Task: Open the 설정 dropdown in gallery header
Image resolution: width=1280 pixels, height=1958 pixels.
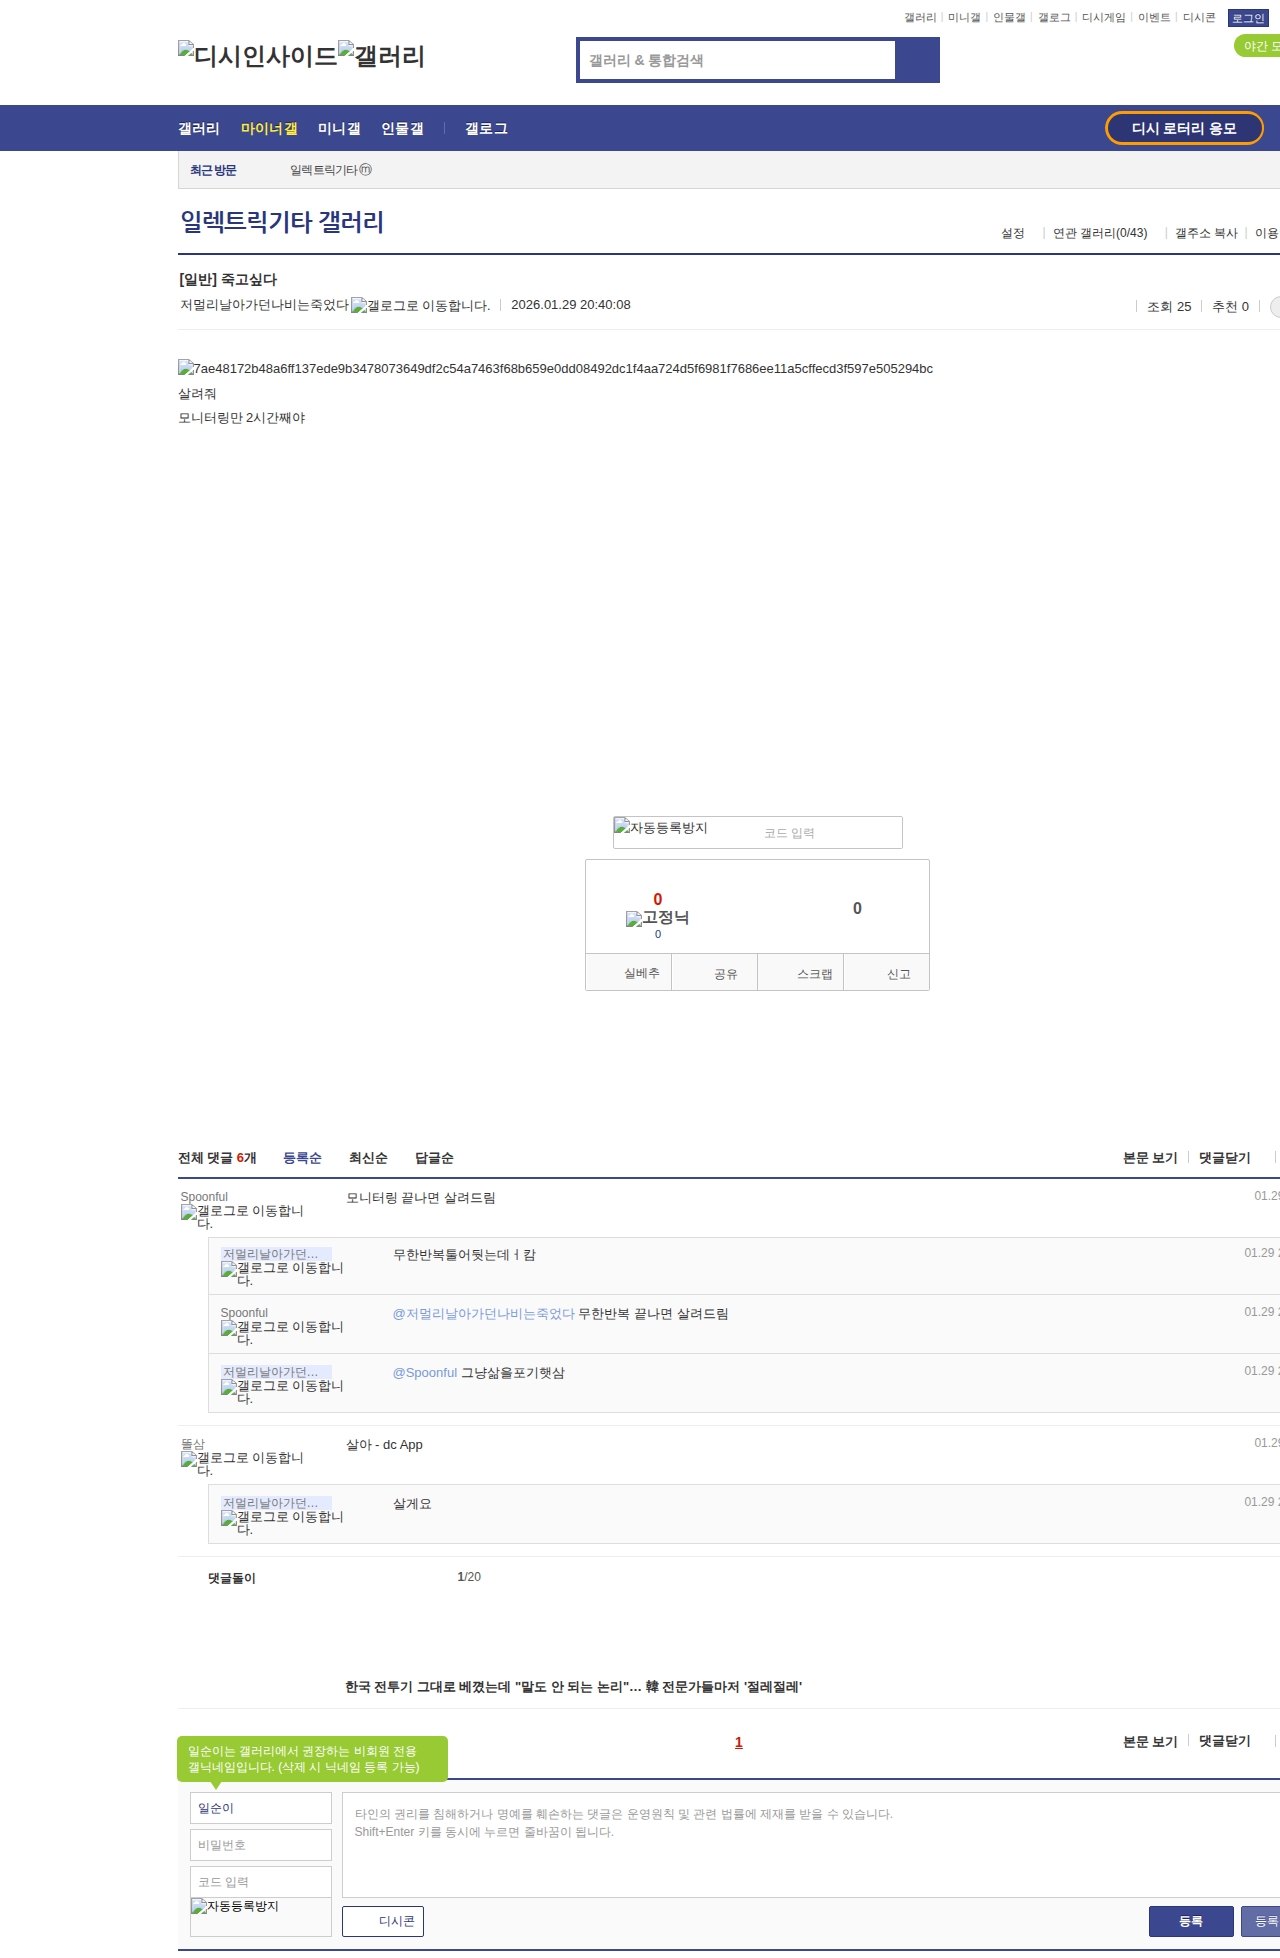Action: coord(1012,233)
